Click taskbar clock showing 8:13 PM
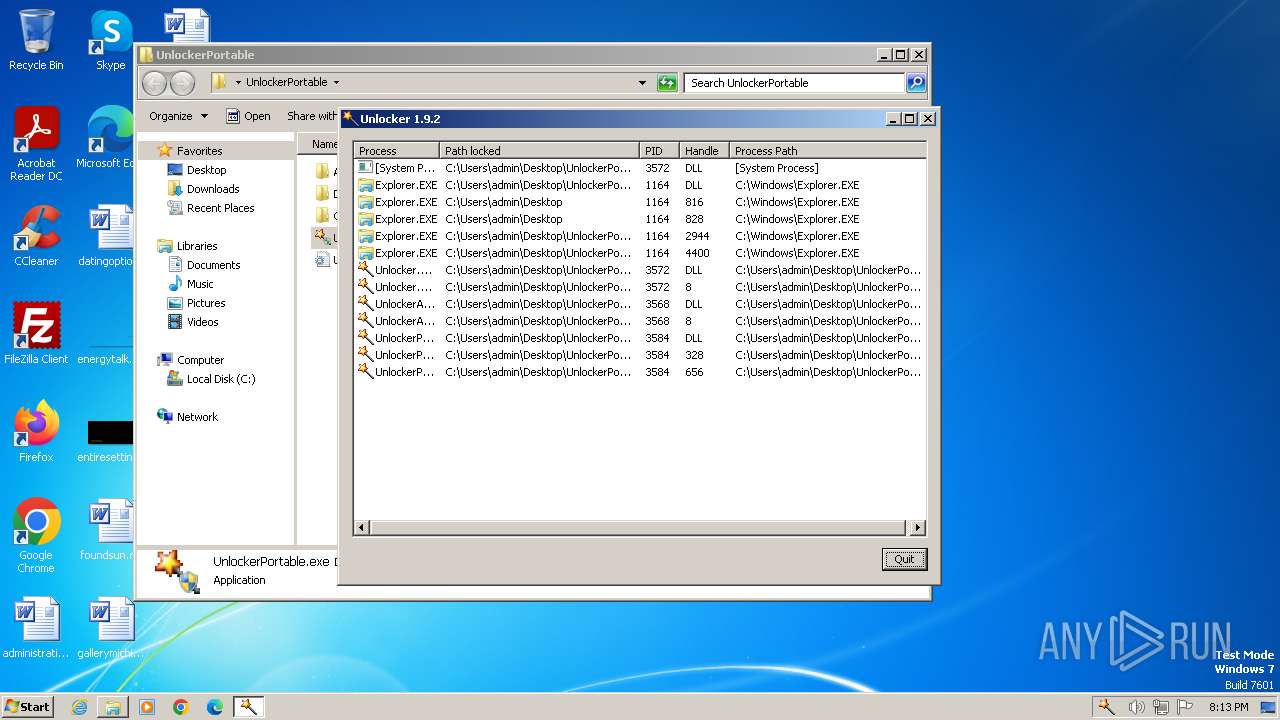 pyautogui.click(x=1228, y=707)
